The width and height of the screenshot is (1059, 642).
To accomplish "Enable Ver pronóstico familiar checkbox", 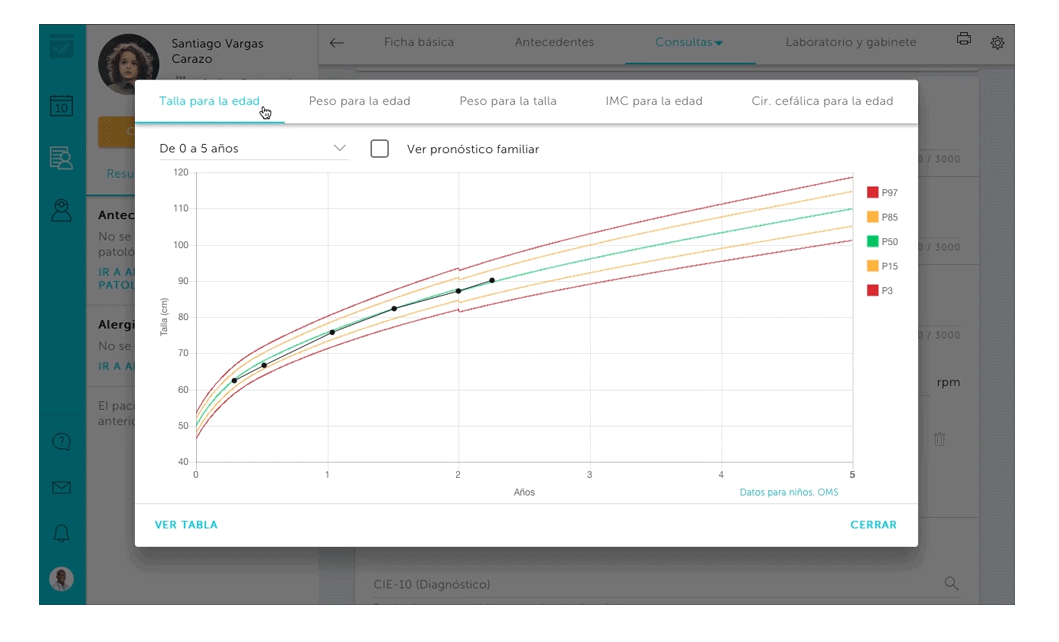I will (x=380, y=149).
